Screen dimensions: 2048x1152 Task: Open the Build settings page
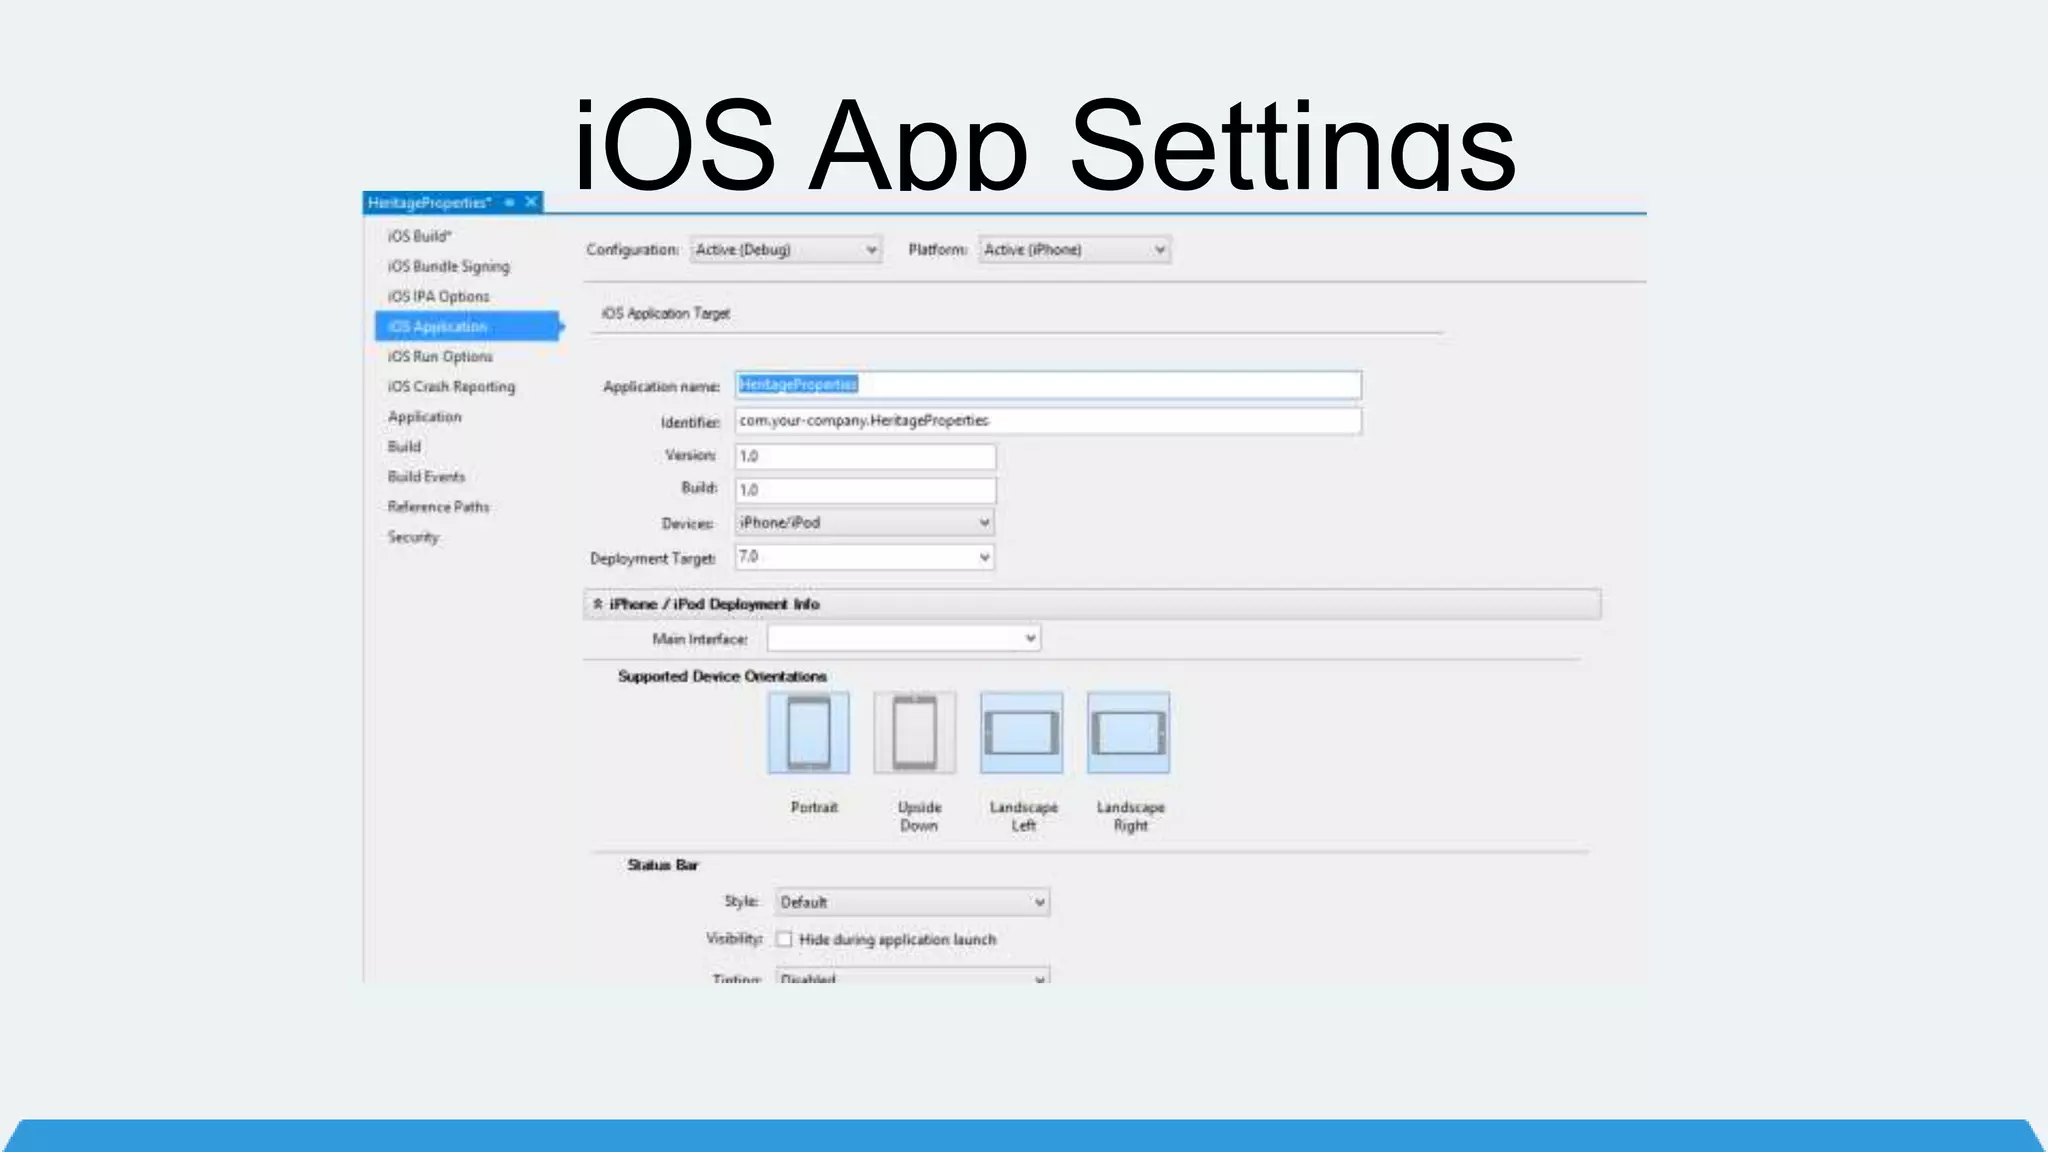coord(404,446)
